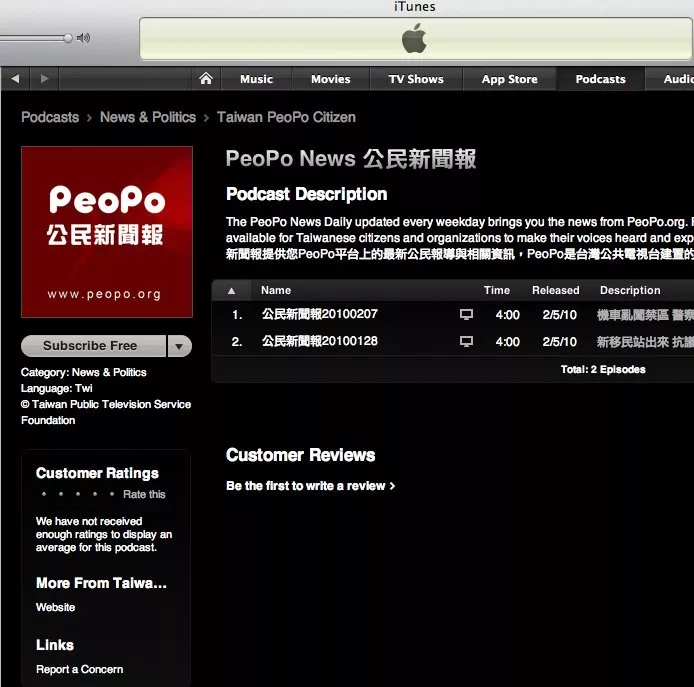
Task: Open the Website link
Action: [x=55, y=607]
